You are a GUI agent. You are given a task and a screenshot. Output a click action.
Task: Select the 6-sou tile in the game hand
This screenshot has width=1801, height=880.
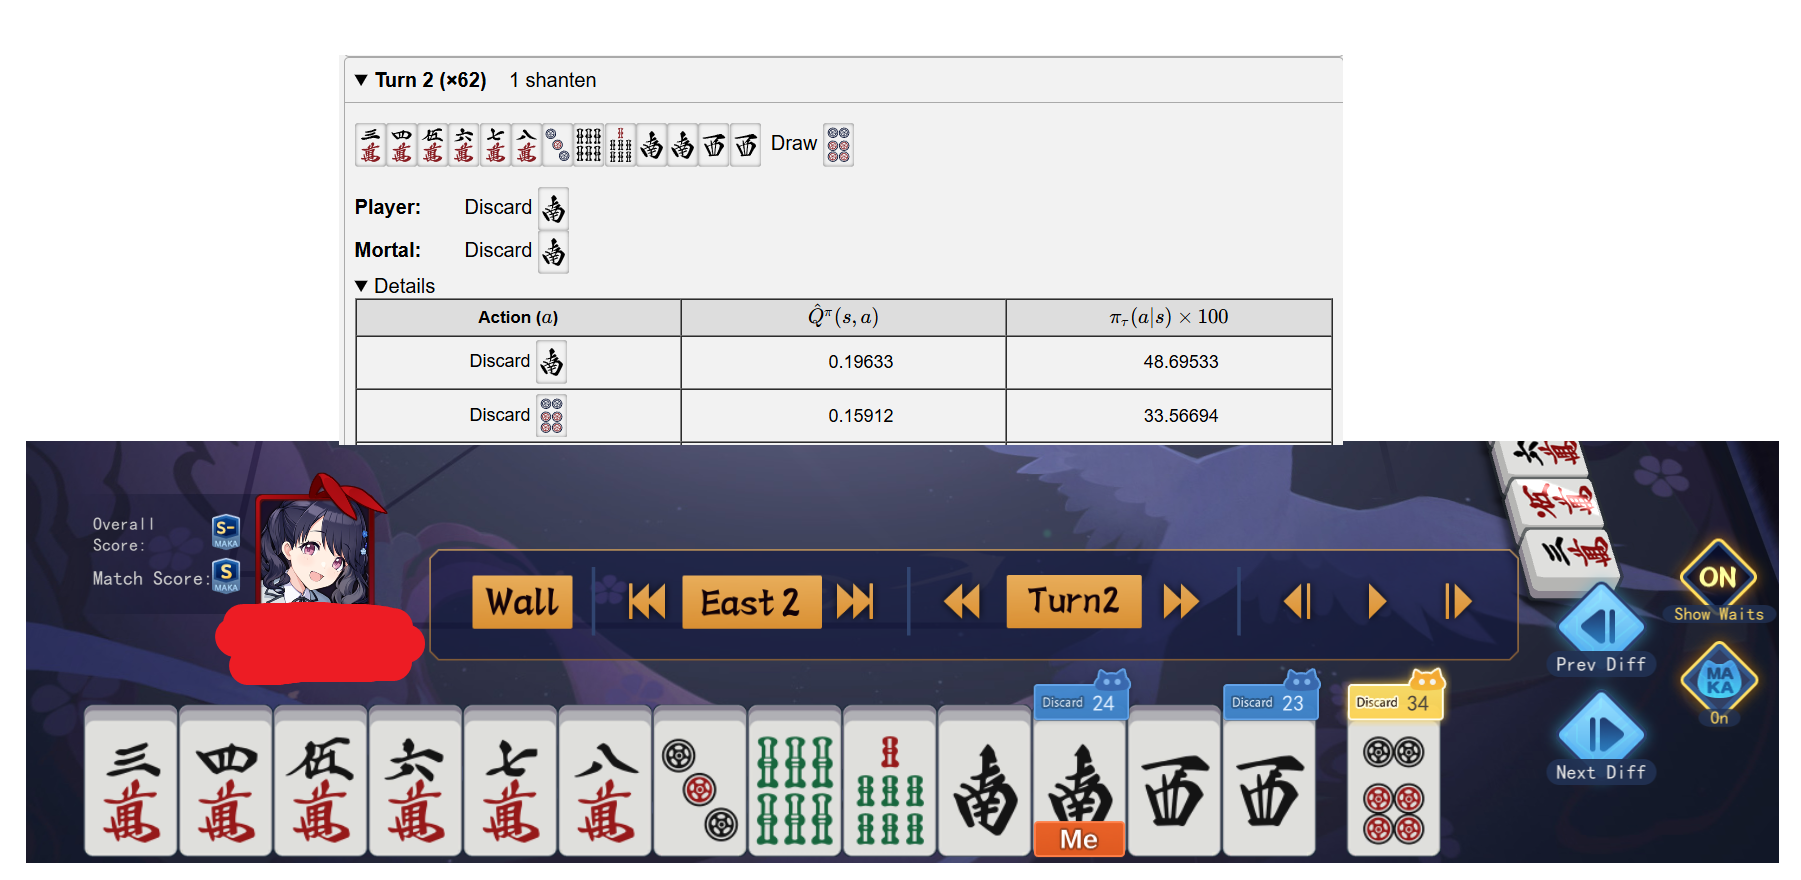(795, 783)
